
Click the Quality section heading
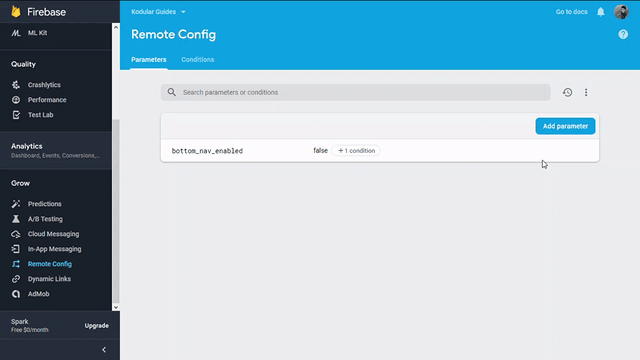[x=23, y=64]
